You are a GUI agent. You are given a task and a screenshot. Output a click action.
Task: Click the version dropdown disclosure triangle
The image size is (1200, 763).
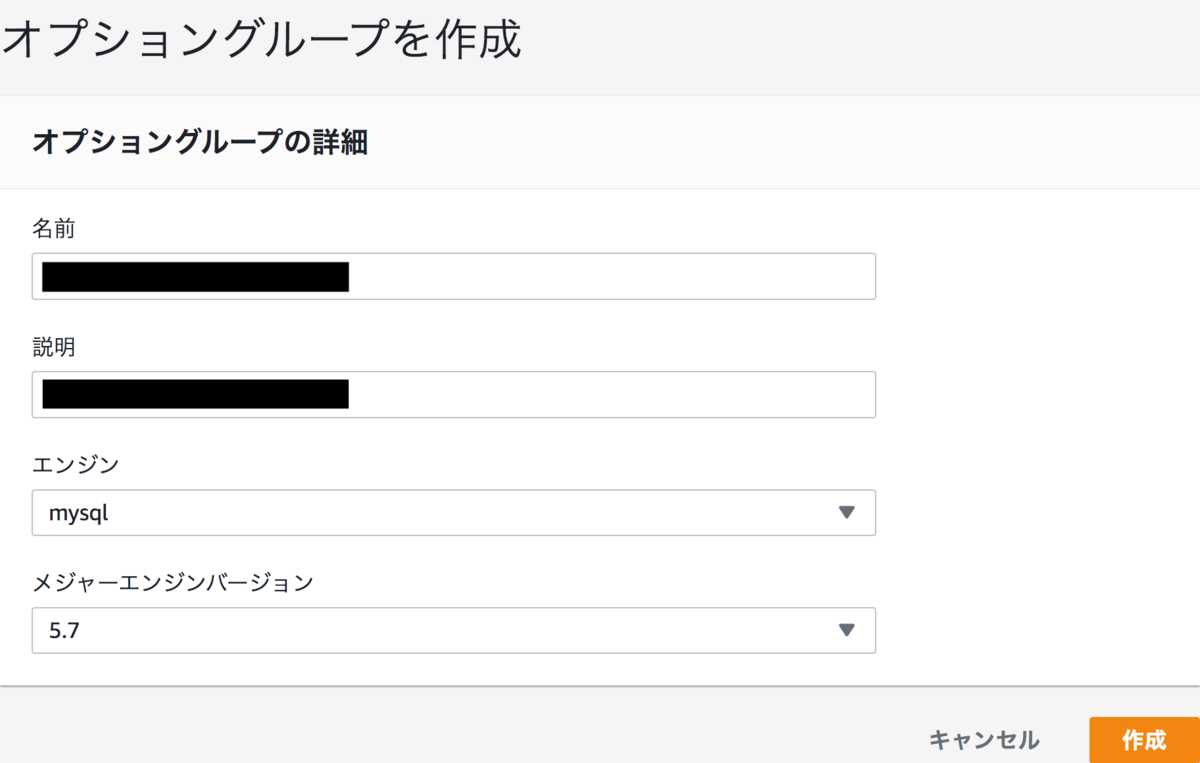[x=846, y=630]
